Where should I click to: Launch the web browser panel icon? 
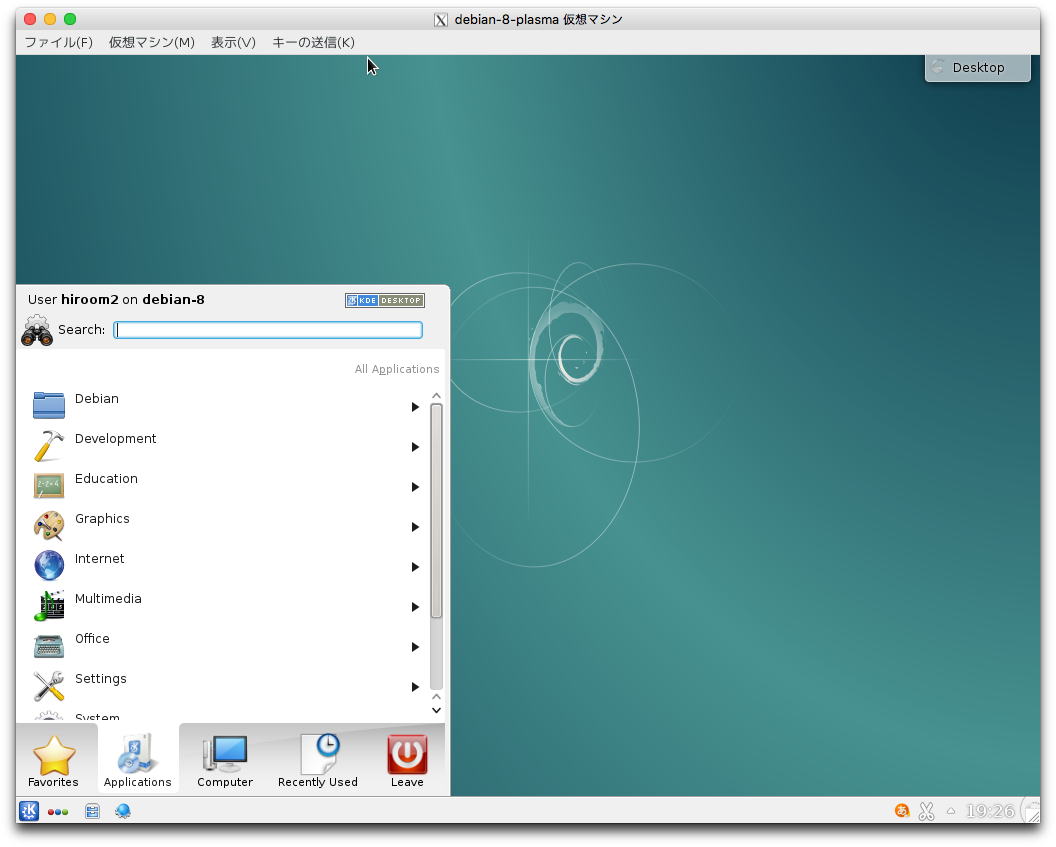tap(123, 811)
